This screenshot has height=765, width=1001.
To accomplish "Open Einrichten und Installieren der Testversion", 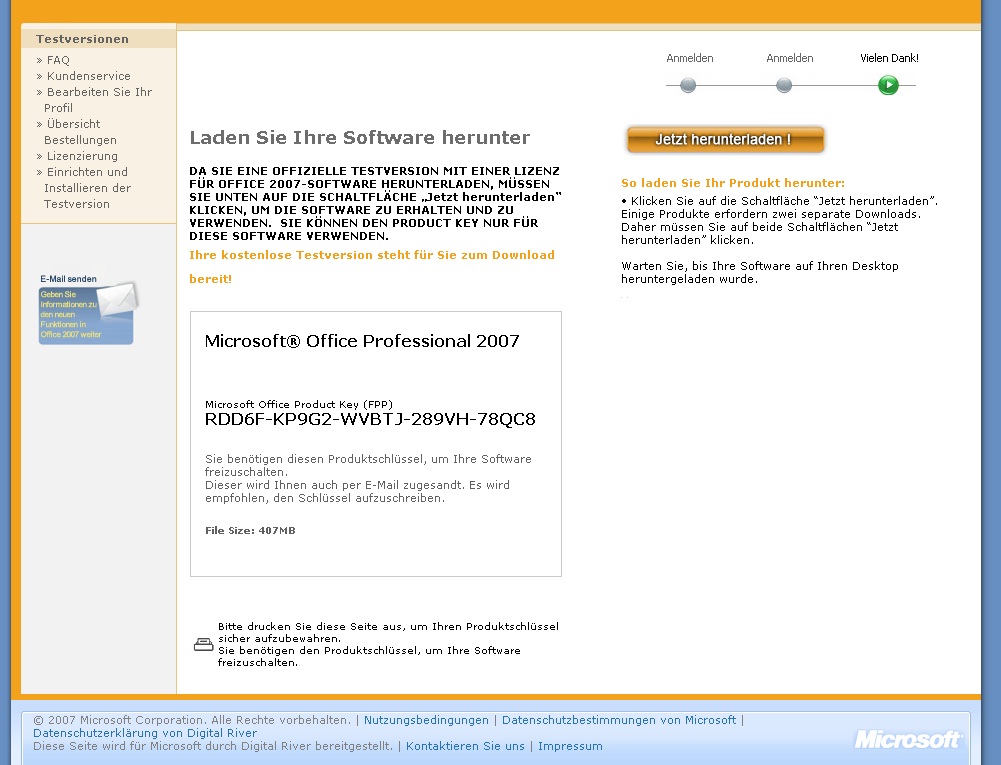I will pos(88,188).
